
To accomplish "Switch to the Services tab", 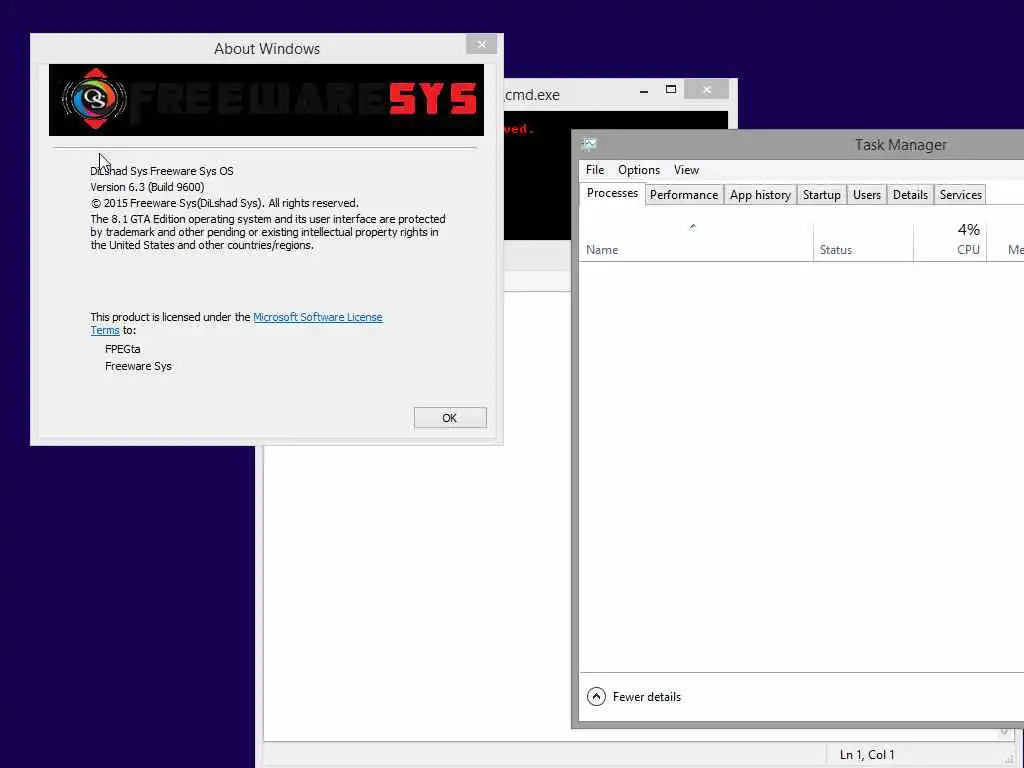I will click(x=961, y=195).
